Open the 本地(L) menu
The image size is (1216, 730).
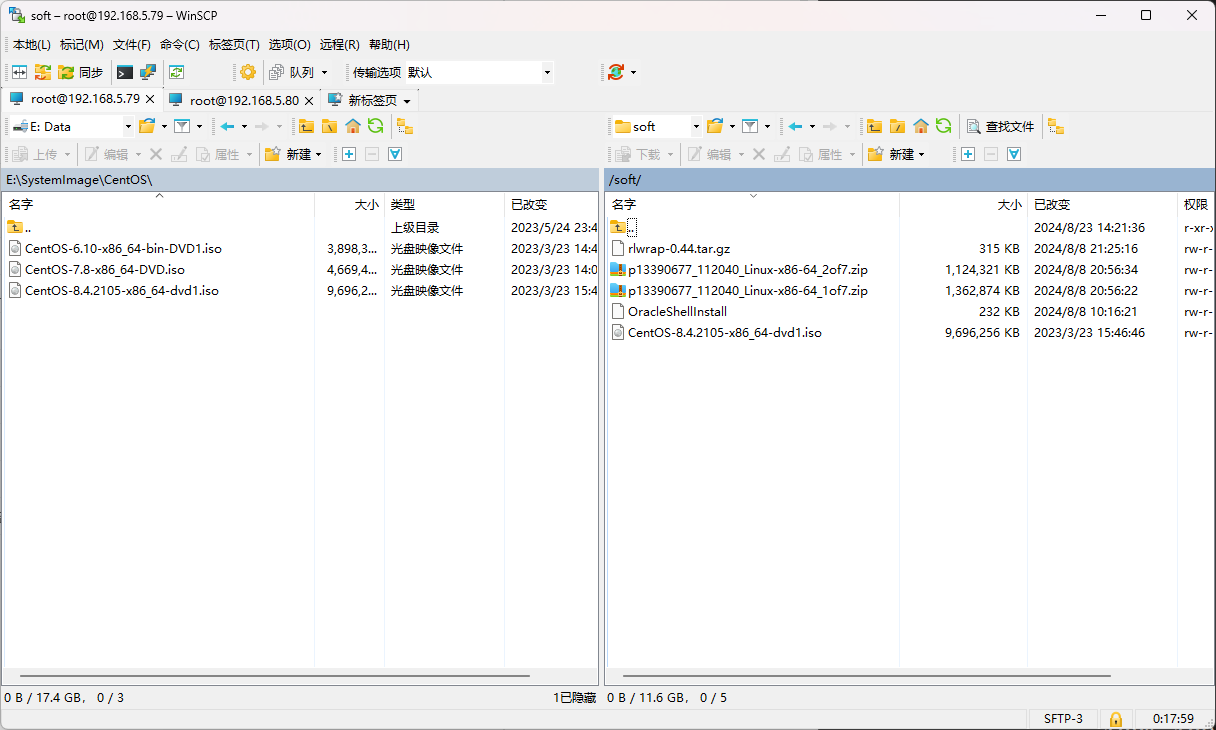click(x=32, y=44)
